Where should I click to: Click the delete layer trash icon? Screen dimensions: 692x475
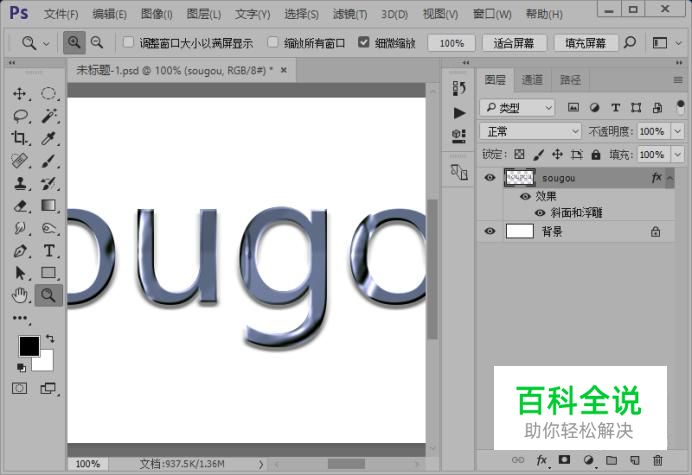(x=658, y=460)
